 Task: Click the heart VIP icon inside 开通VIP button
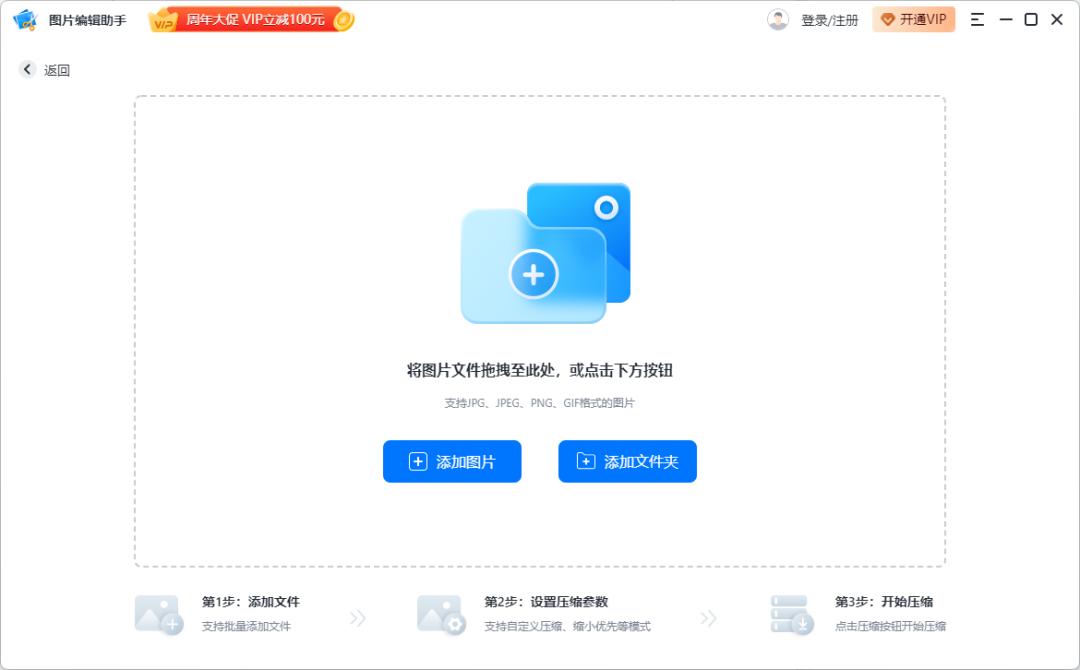coord(889,19)
